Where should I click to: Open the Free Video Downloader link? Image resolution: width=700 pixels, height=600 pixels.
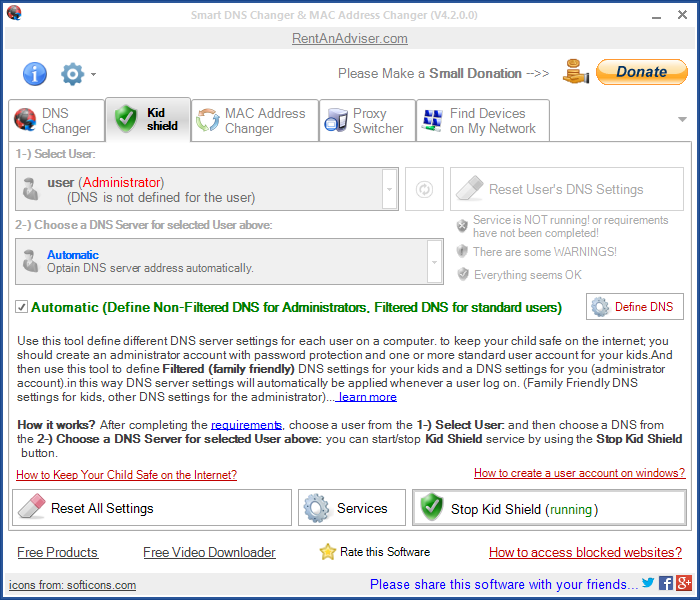209,552
